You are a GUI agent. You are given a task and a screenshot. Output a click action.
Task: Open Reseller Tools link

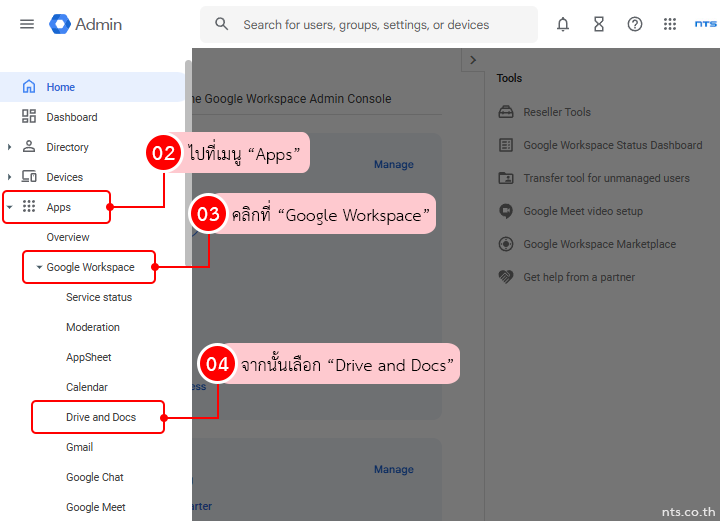pyautogui.click(x=557, y=112)
